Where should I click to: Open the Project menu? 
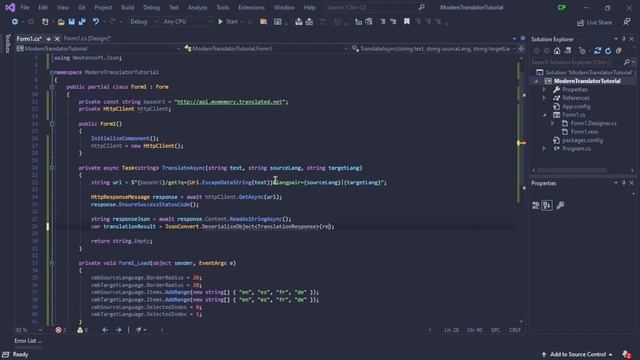[103, 7]
